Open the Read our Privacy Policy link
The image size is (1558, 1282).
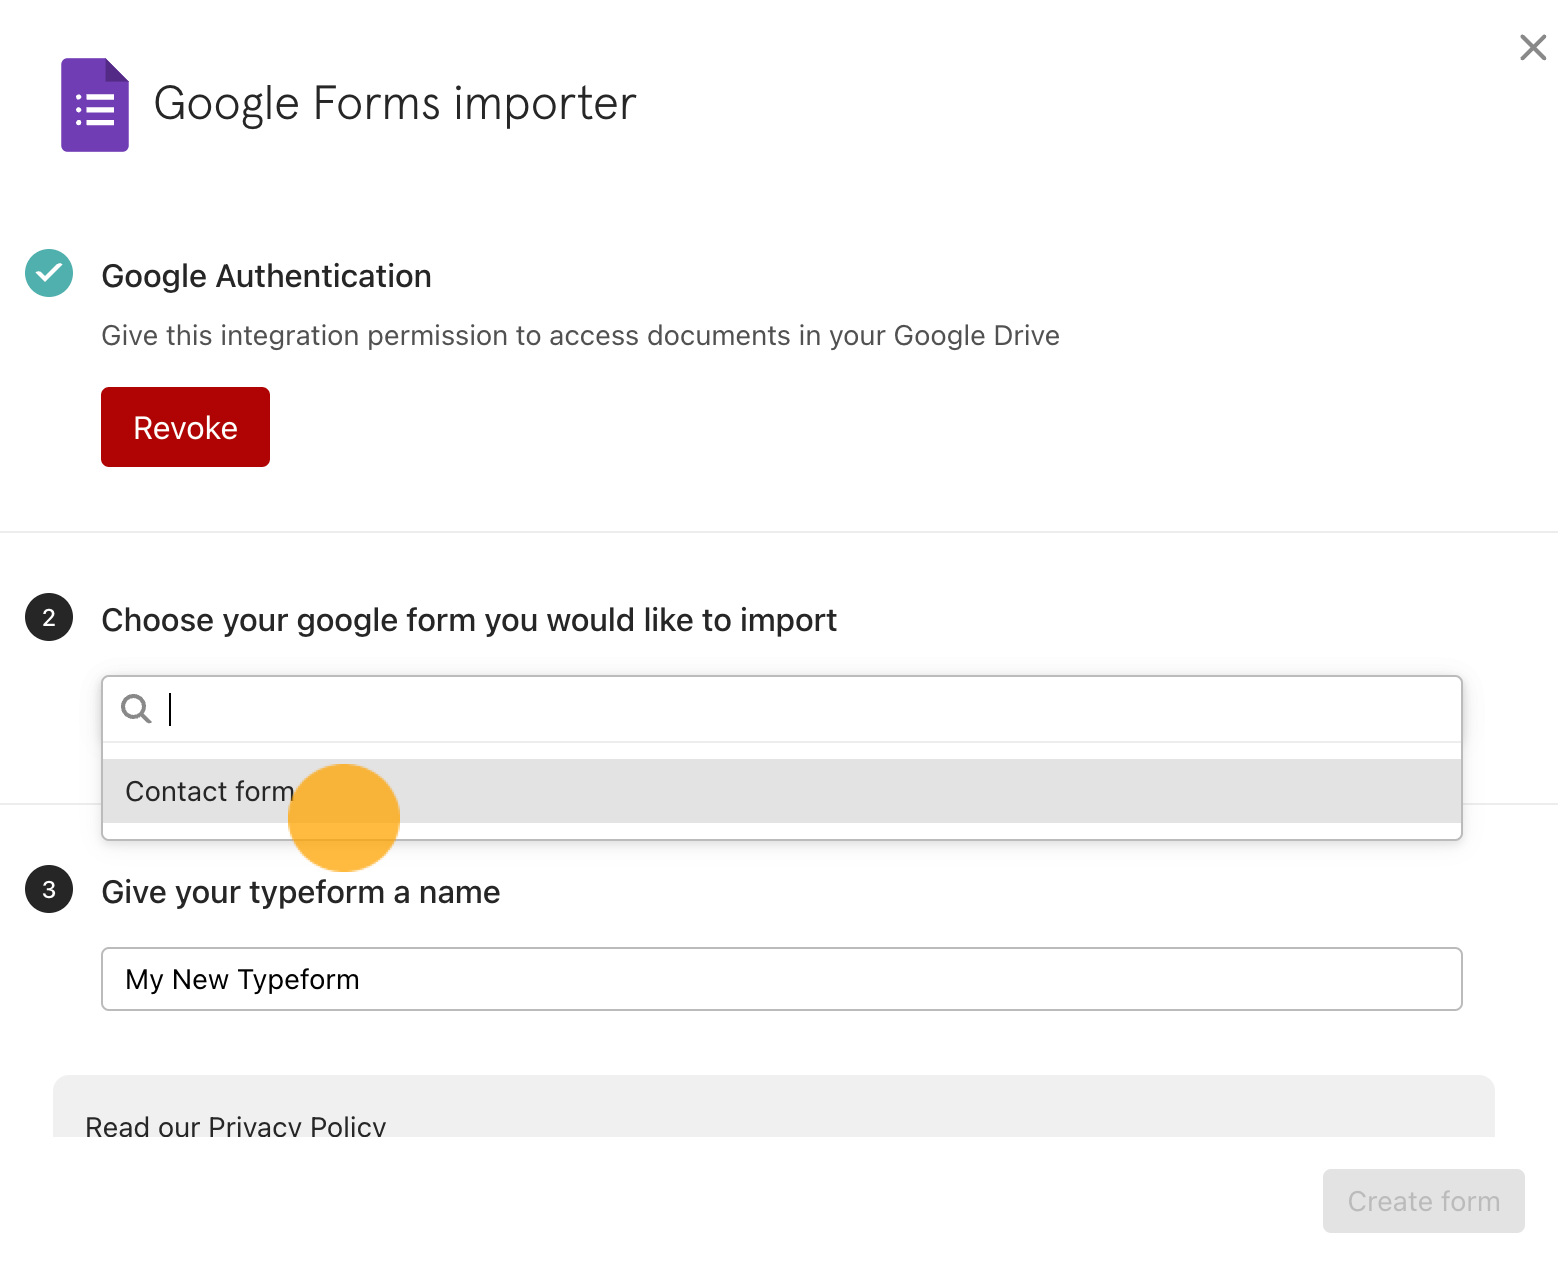(235, 1126)
